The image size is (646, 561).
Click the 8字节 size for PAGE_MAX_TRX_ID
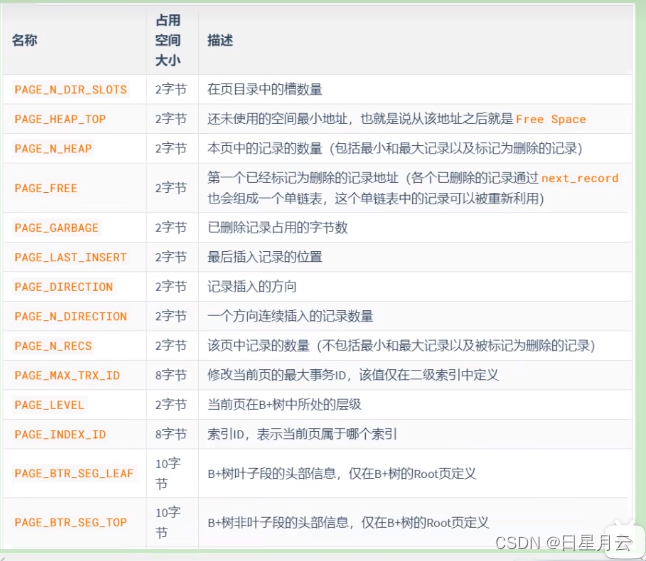coord(171,375)
